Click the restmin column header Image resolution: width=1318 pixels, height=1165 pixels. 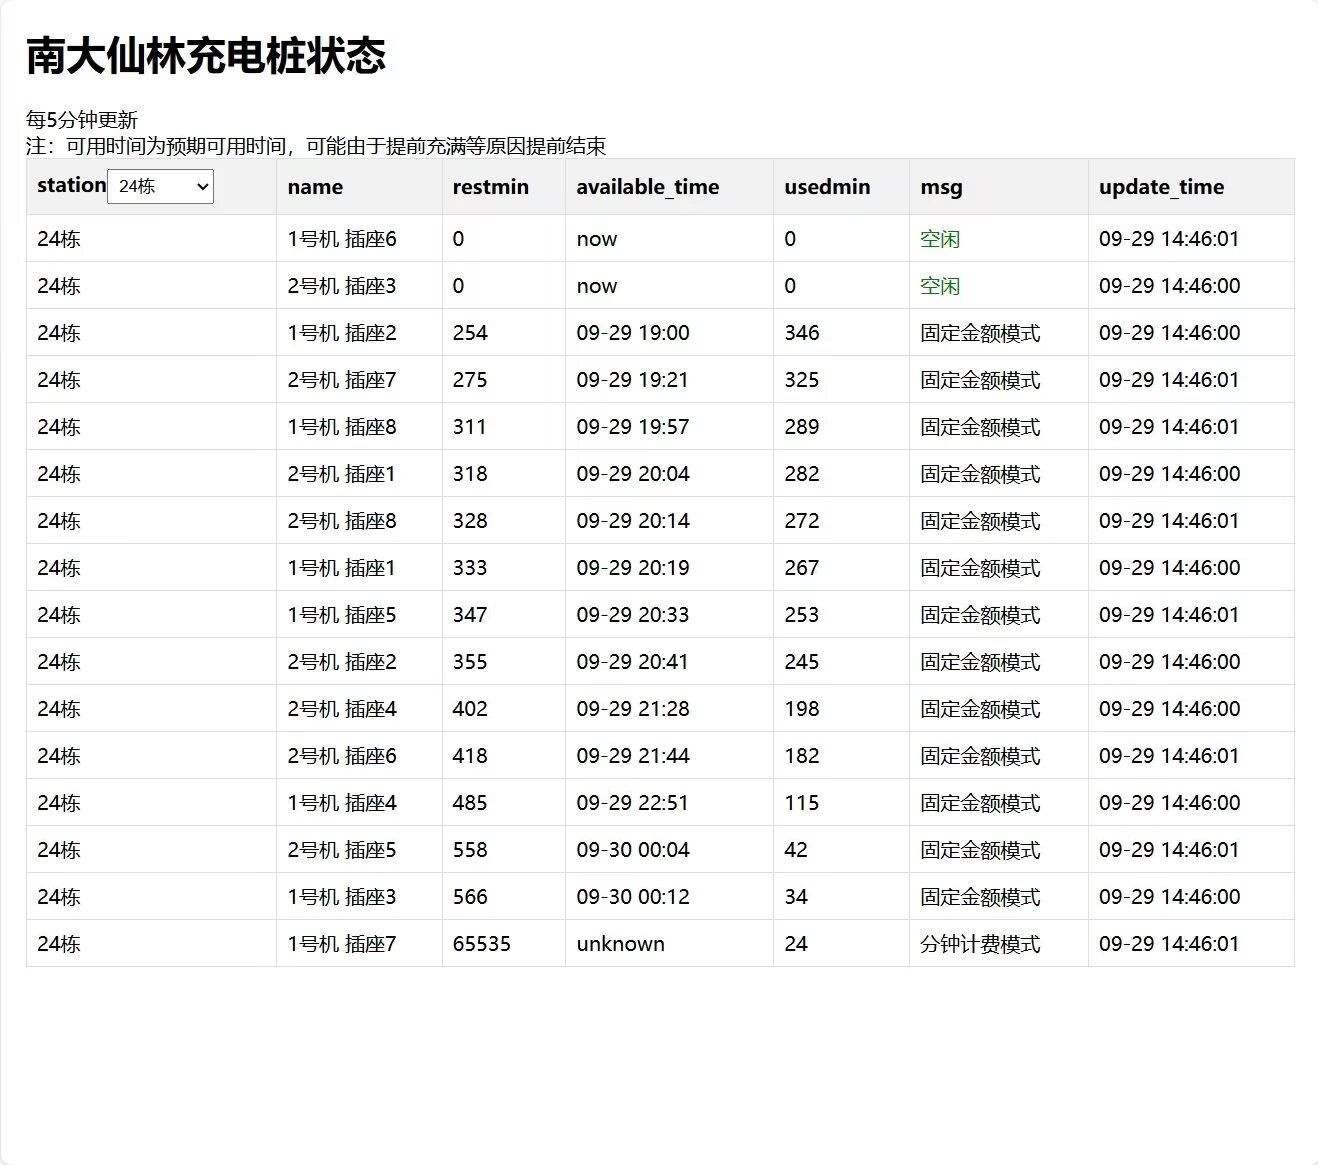pos(490,187)
